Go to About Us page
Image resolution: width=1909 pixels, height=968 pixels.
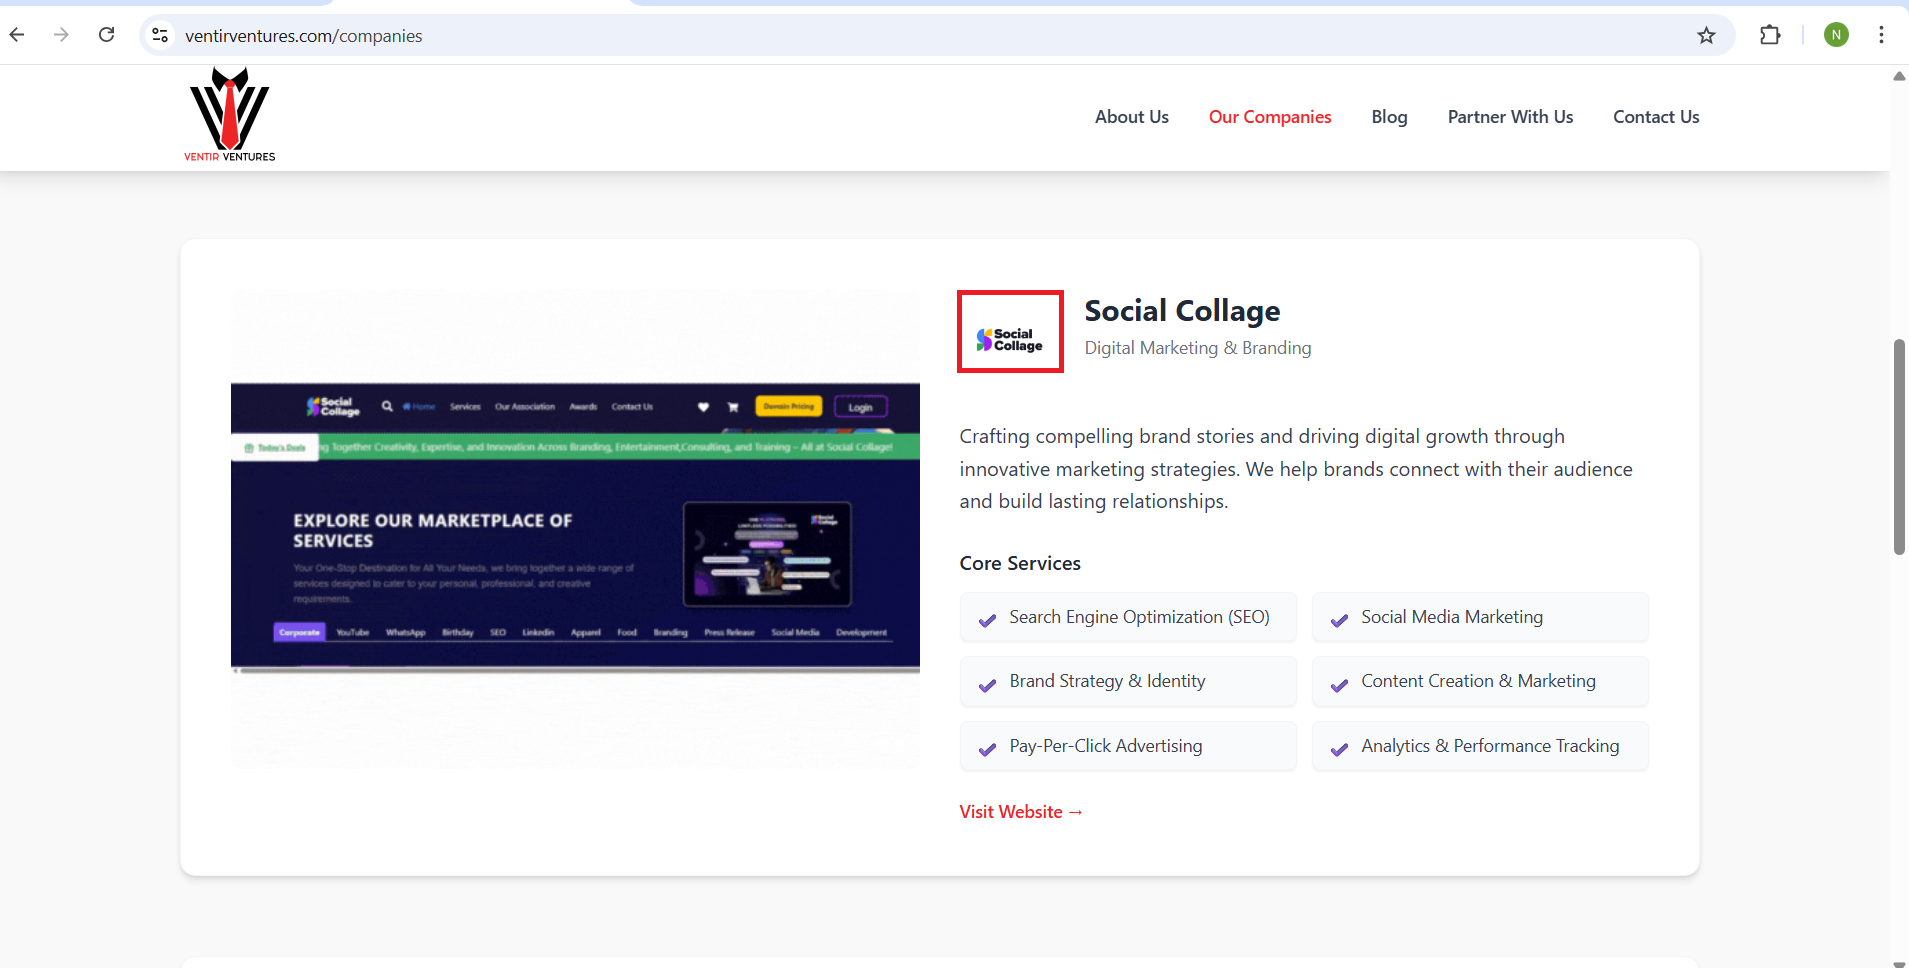pyautogui.click(x=1131, y=117)
